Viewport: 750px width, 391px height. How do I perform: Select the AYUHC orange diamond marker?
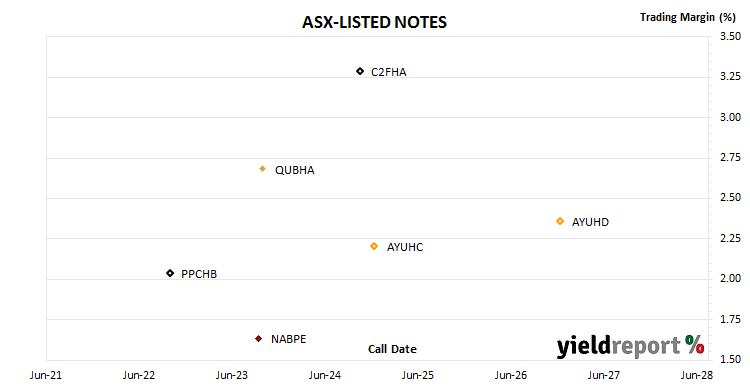click(x=374, y=246)
